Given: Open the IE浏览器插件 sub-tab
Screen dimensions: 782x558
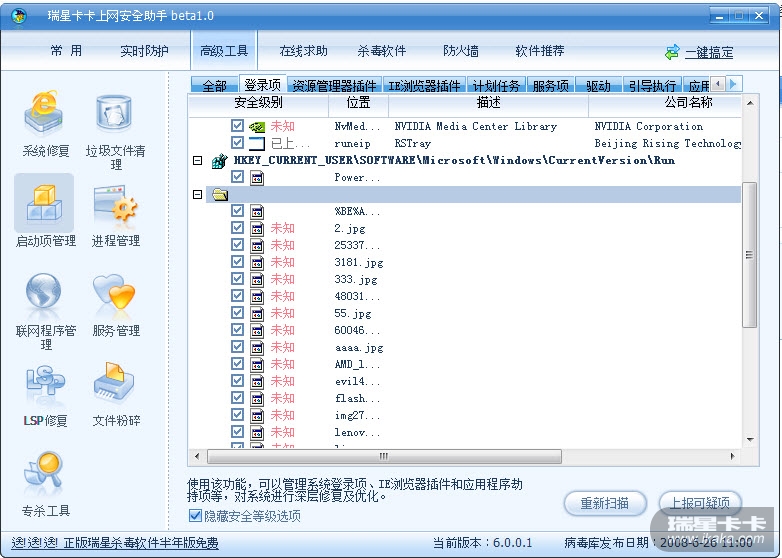Looking at the screenshot, I should pos(424,85).
